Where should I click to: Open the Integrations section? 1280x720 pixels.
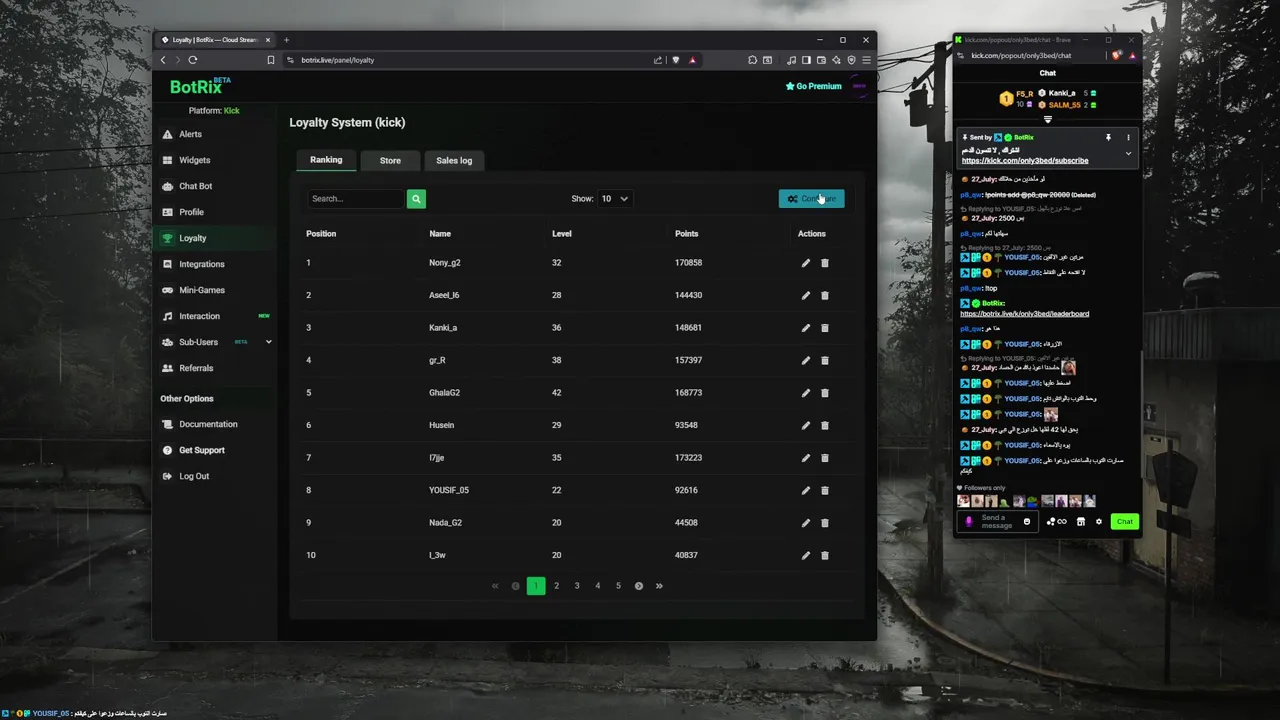[201, 264]
